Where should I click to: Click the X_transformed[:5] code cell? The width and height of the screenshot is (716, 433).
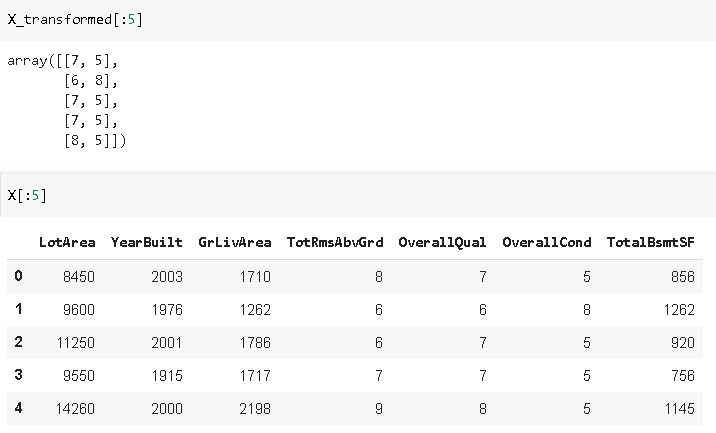(x=358, y=20)
